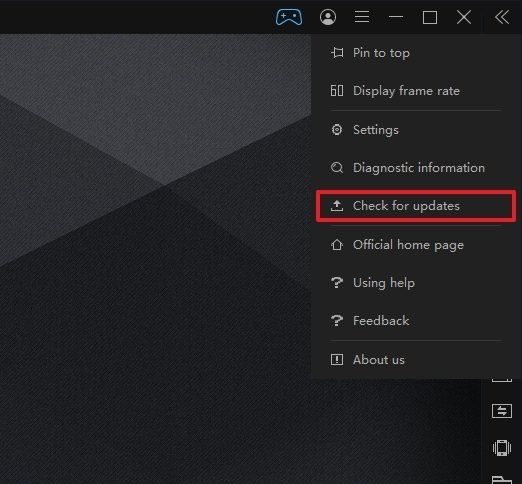Open Diagnostic information
This screenshot has width=522, height=484.
[x=414, y=168]
